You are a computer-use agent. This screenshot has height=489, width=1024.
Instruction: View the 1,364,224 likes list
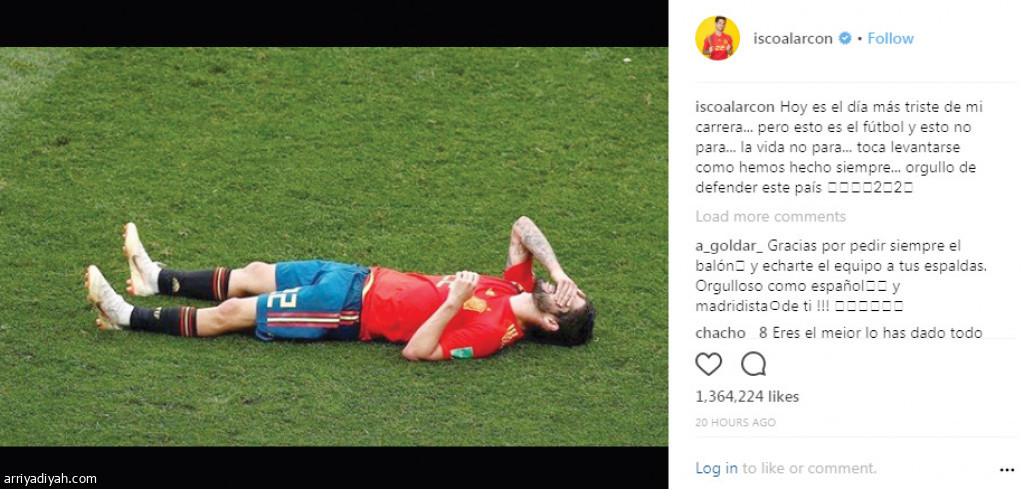746,396
